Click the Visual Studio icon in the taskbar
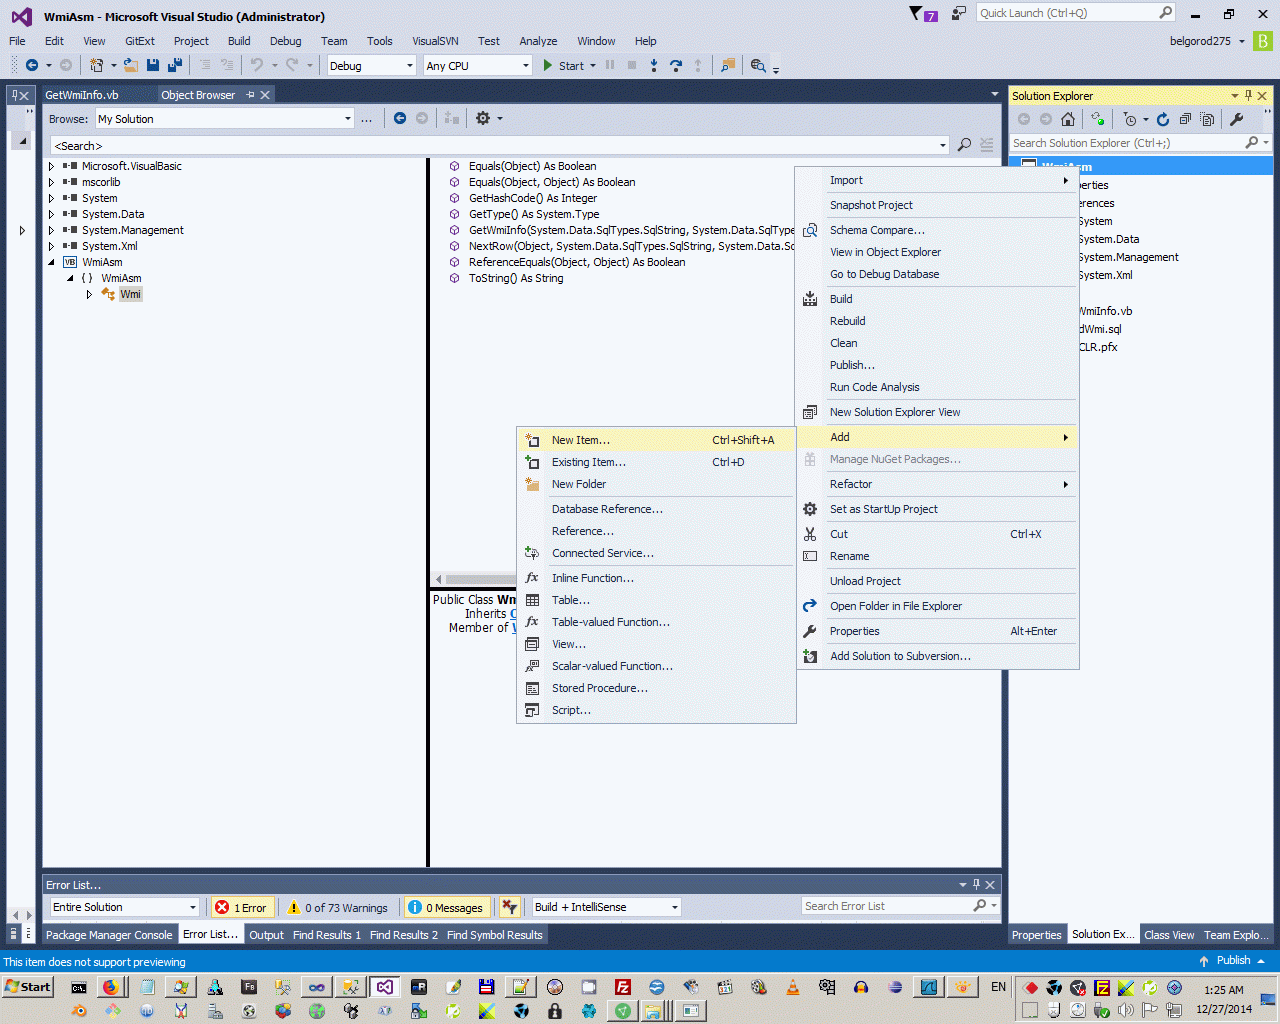The width and height of the screenshot is (1280, 1024). (x=384, y=987)
